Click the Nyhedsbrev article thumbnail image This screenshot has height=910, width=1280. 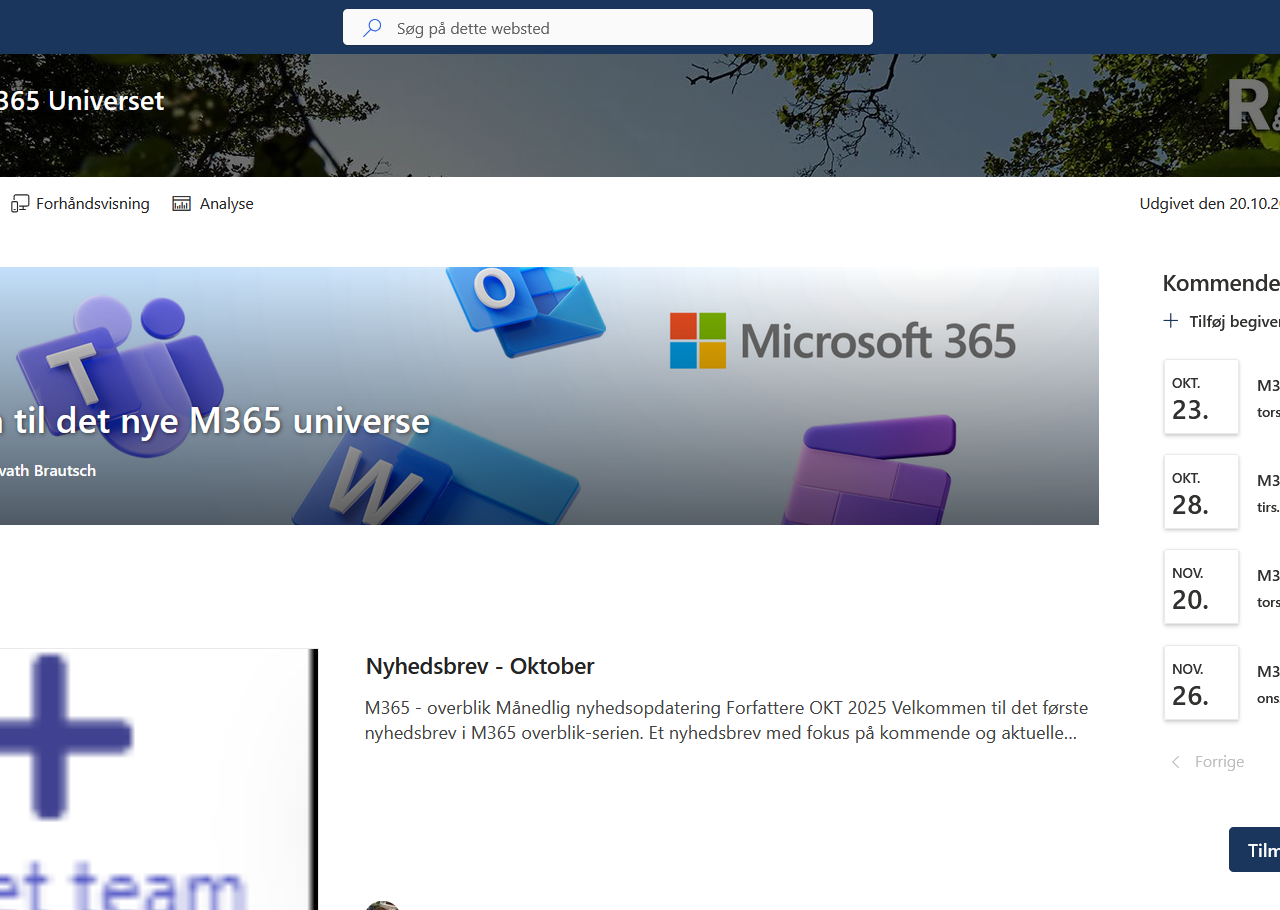155,779
